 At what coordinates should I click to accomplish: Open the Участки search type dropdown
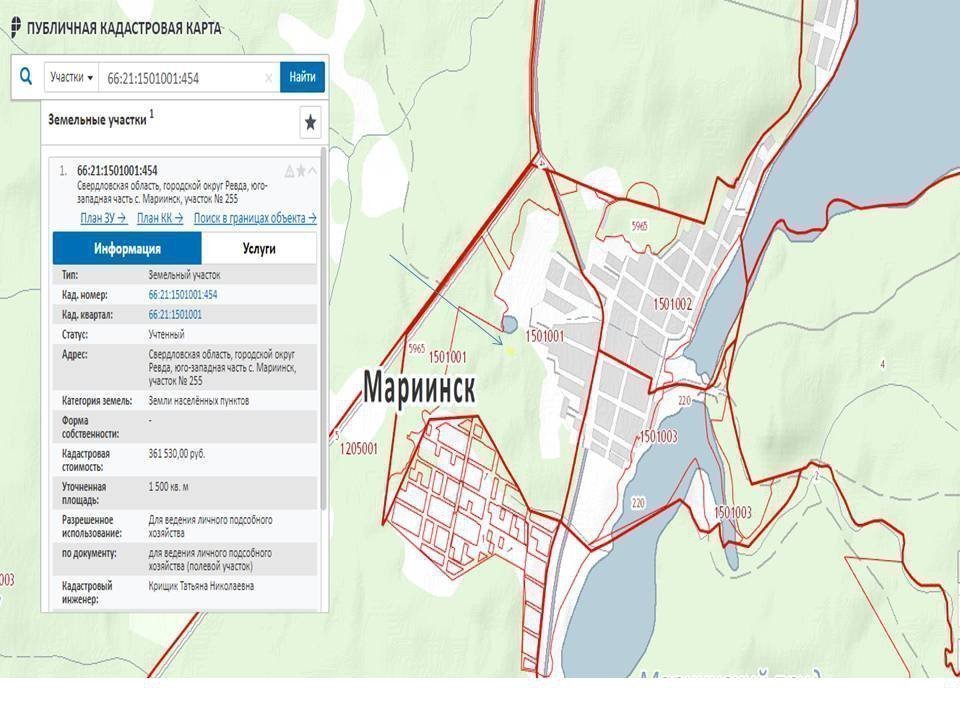72,77
